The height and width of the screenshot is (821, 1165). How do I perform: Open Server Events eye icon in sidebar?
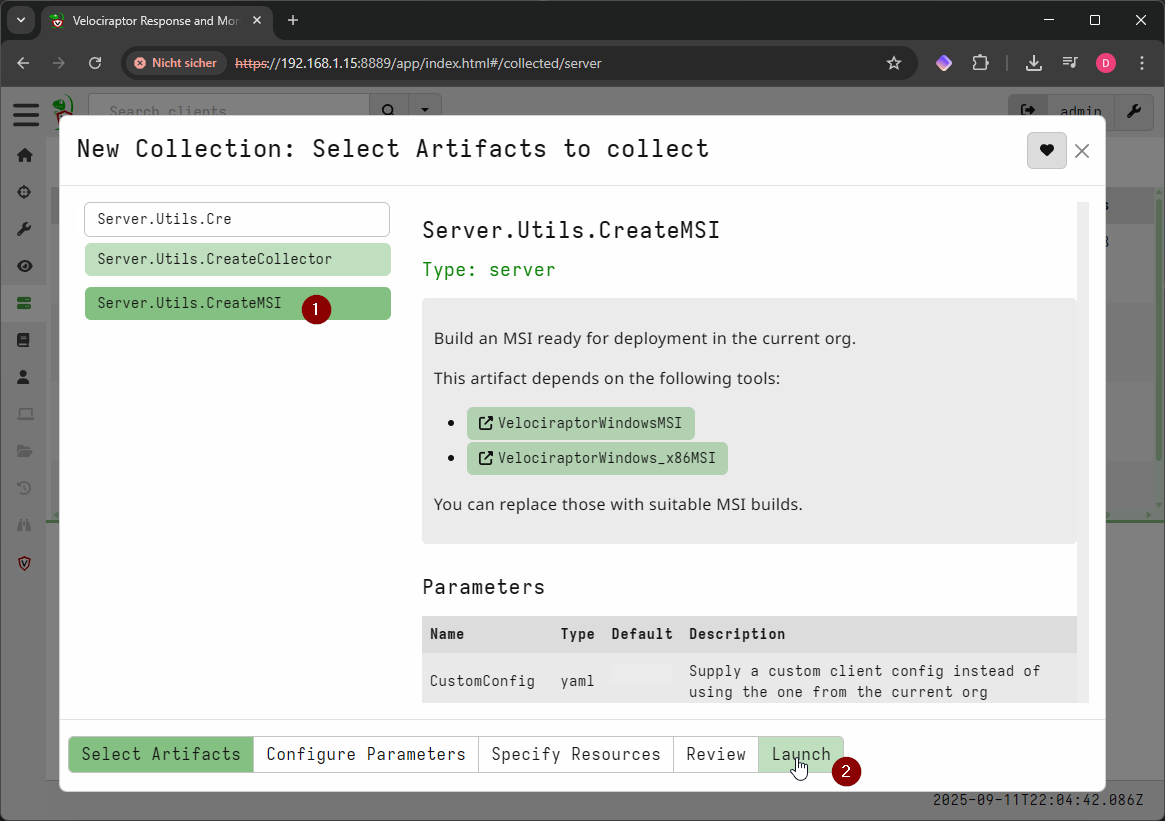[x=25, y=266]
